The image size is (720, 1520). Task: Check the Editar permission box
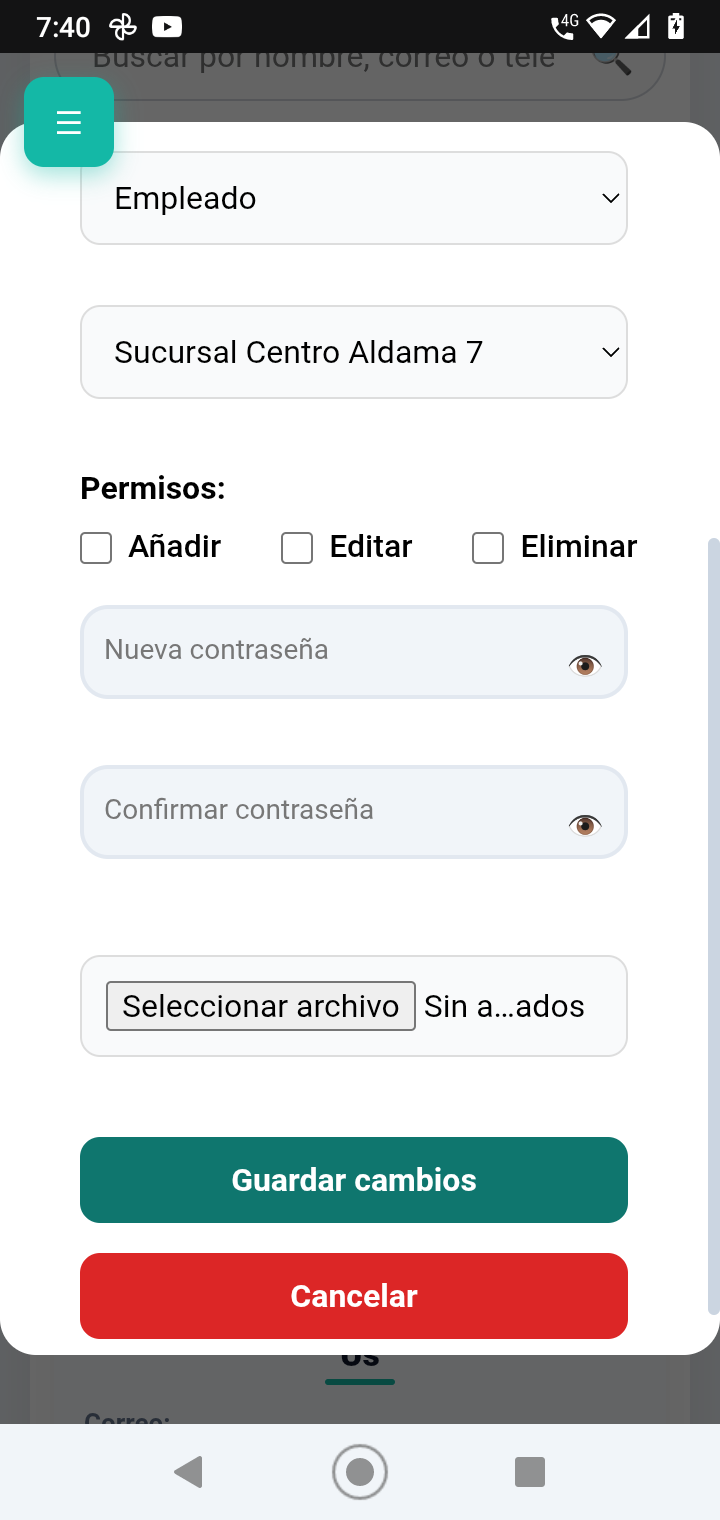297,548
